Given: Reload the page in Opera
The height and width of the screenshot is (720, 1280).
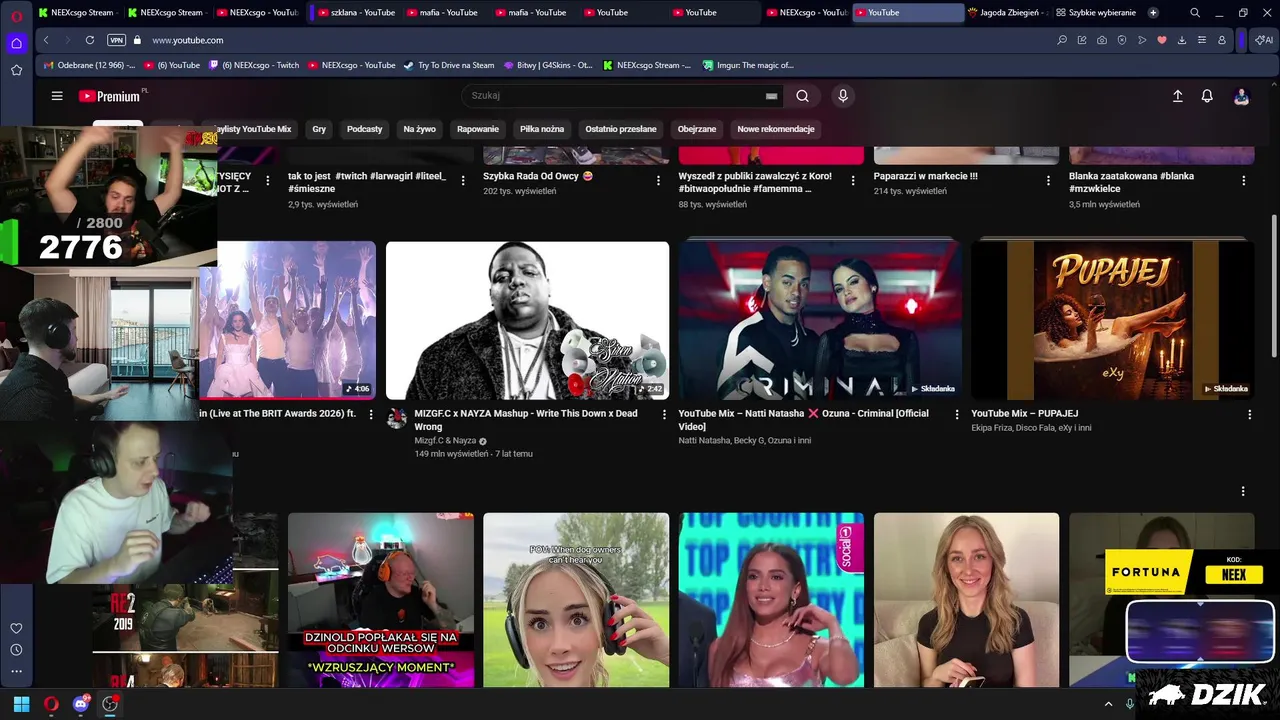Looking at the screenshot, I should pyautogui.click(x=90, y=40).
